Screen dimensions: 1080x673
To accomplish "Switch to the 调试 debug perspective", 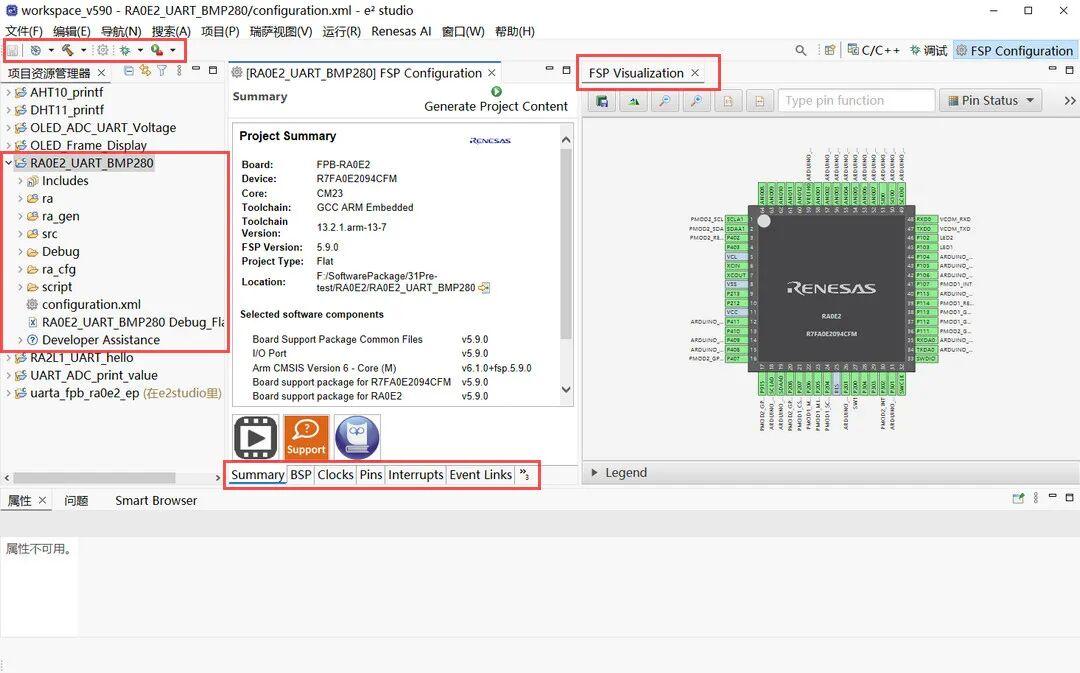I will 928,50.
